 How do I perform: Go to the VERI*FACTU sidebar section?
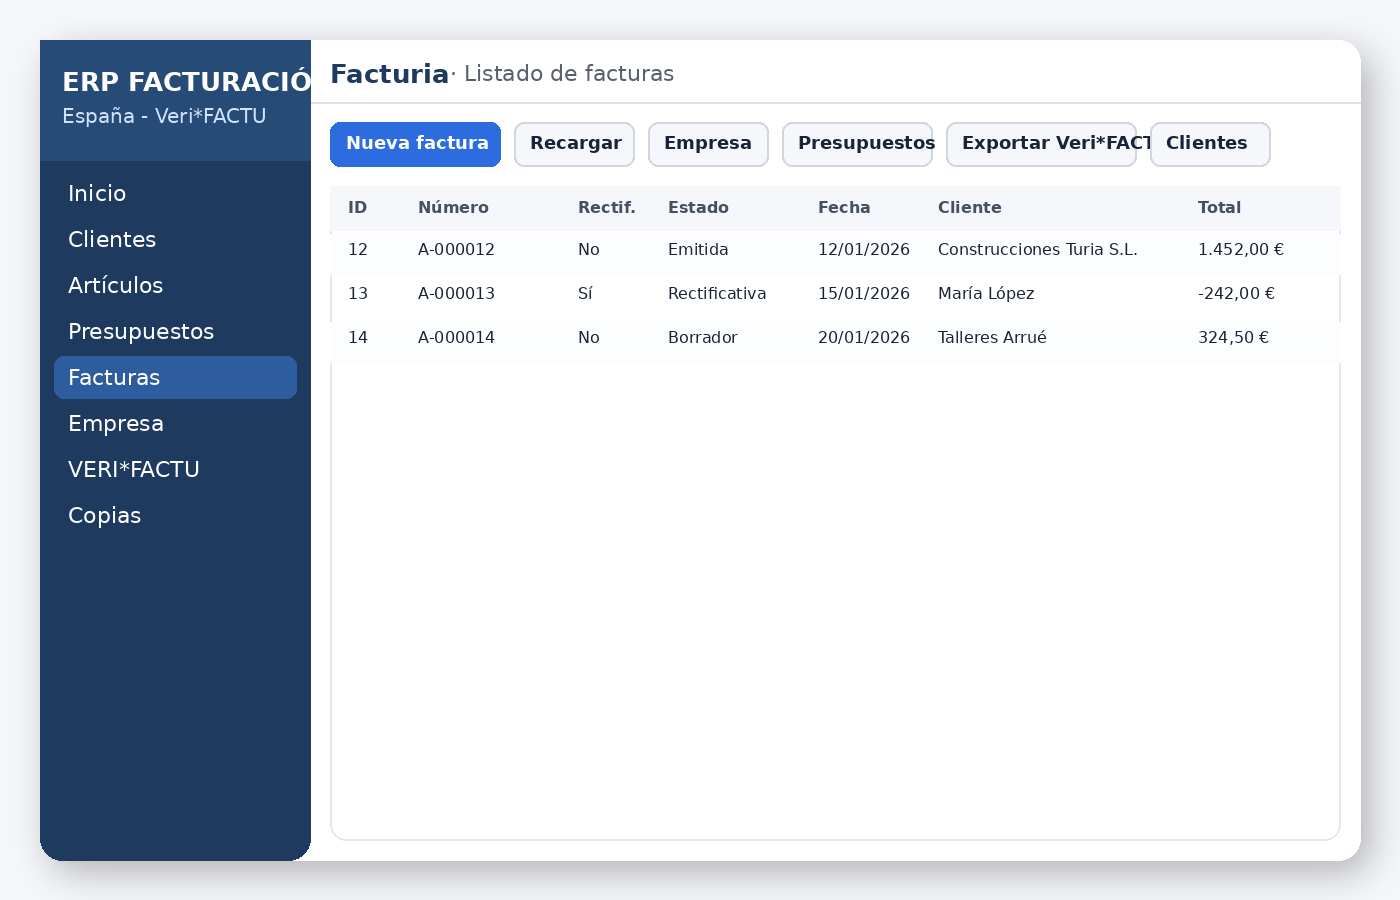coord(133,469)
